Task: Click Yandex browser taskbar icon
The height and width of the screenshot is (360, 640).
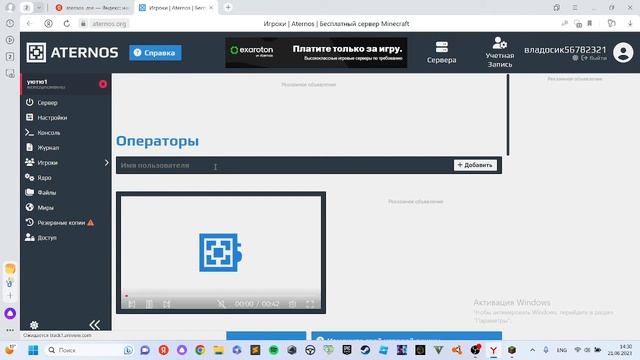Action: tap(493, 350)
